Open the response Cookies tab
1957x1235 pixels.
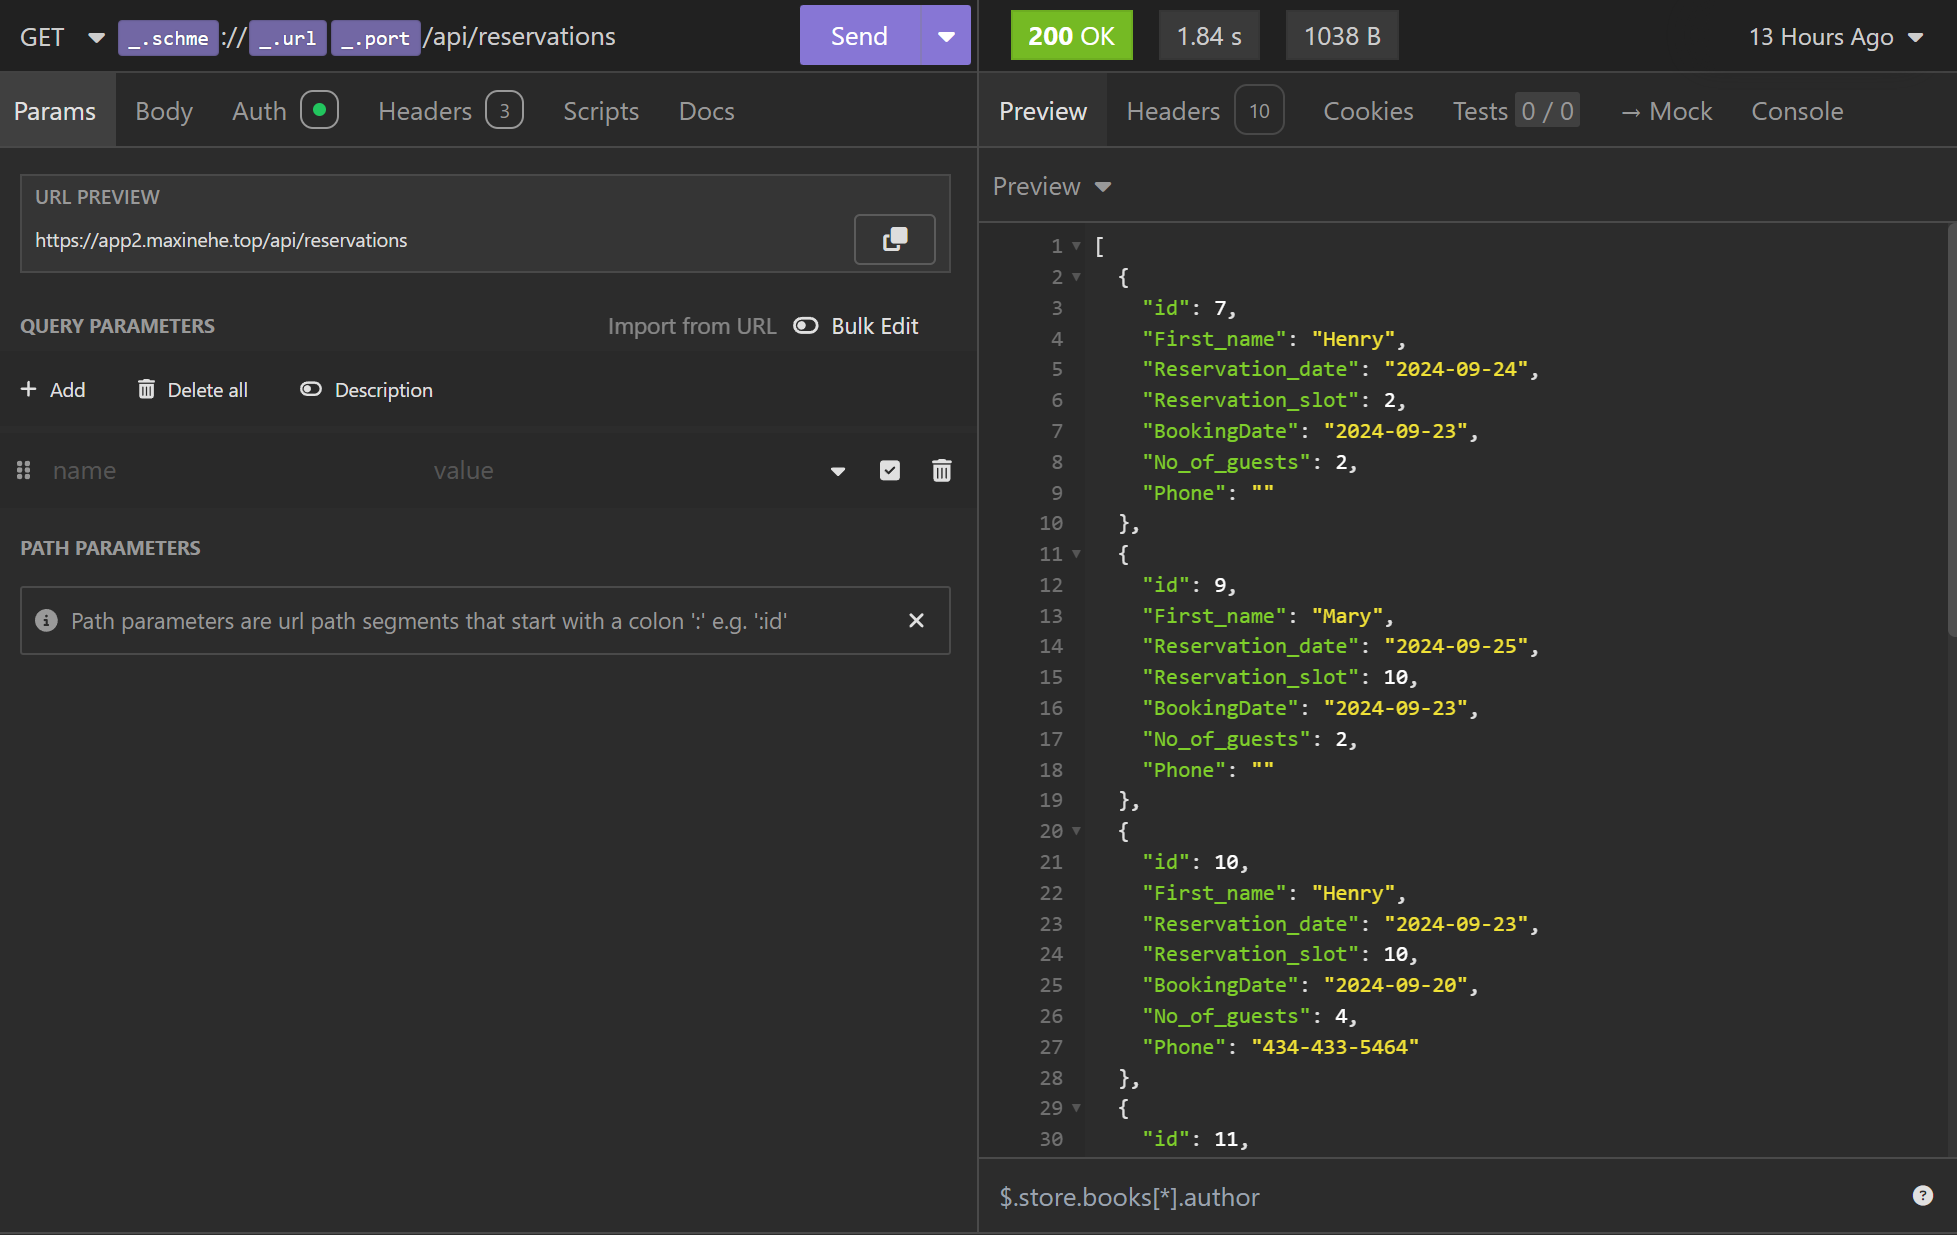click(x=1368, y=111)
